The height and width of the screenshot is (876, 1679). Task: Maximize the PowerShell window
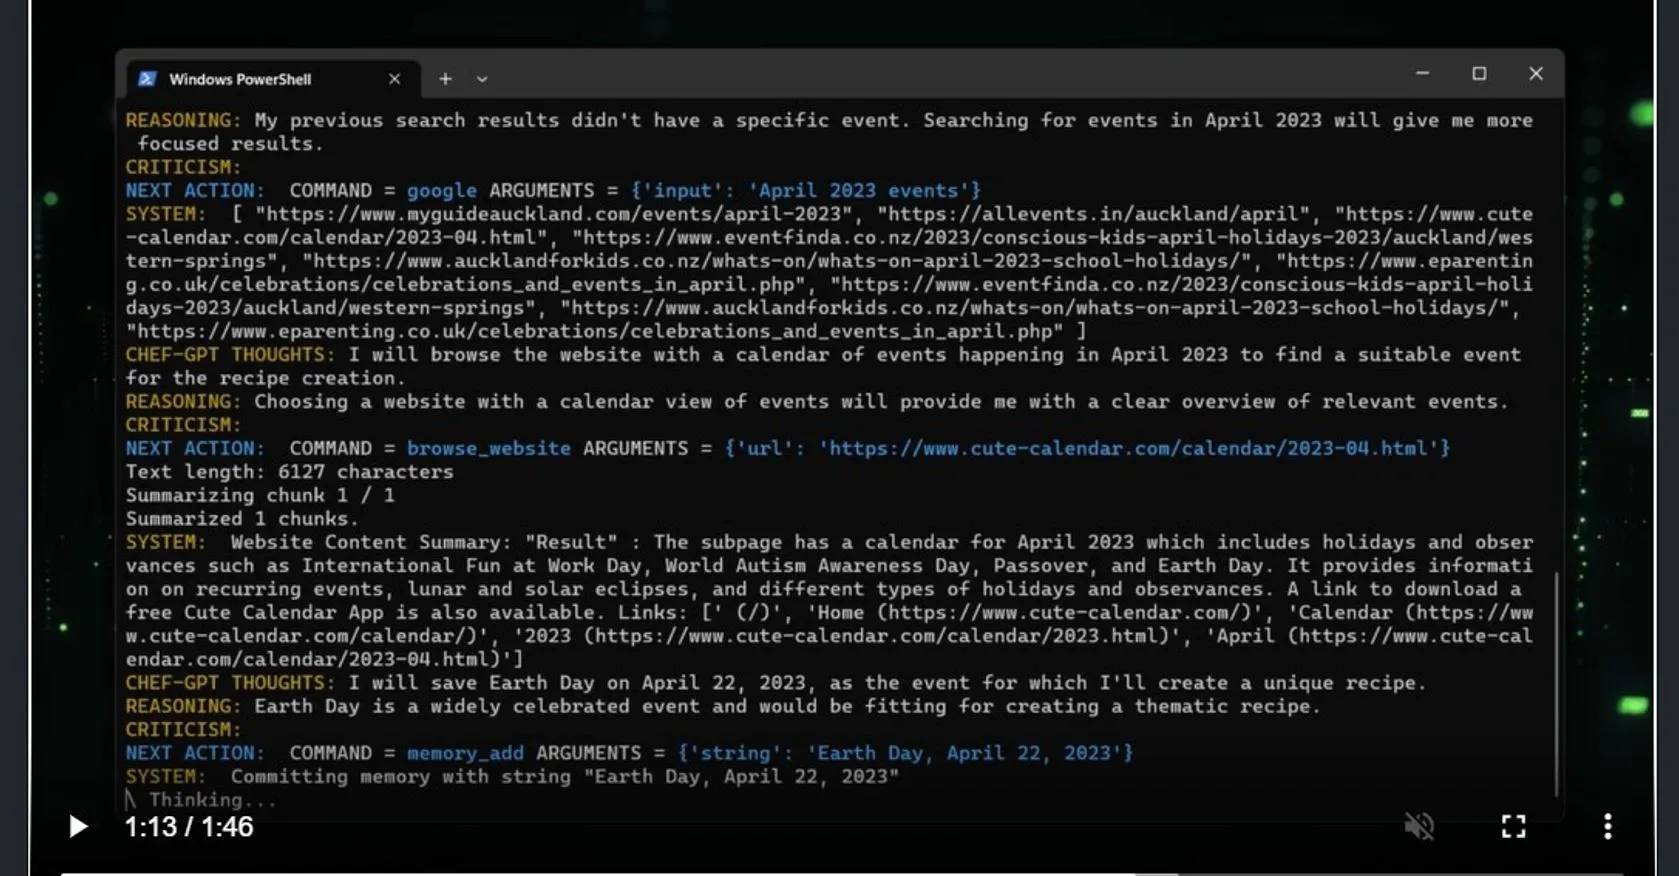click(1479, 73)
